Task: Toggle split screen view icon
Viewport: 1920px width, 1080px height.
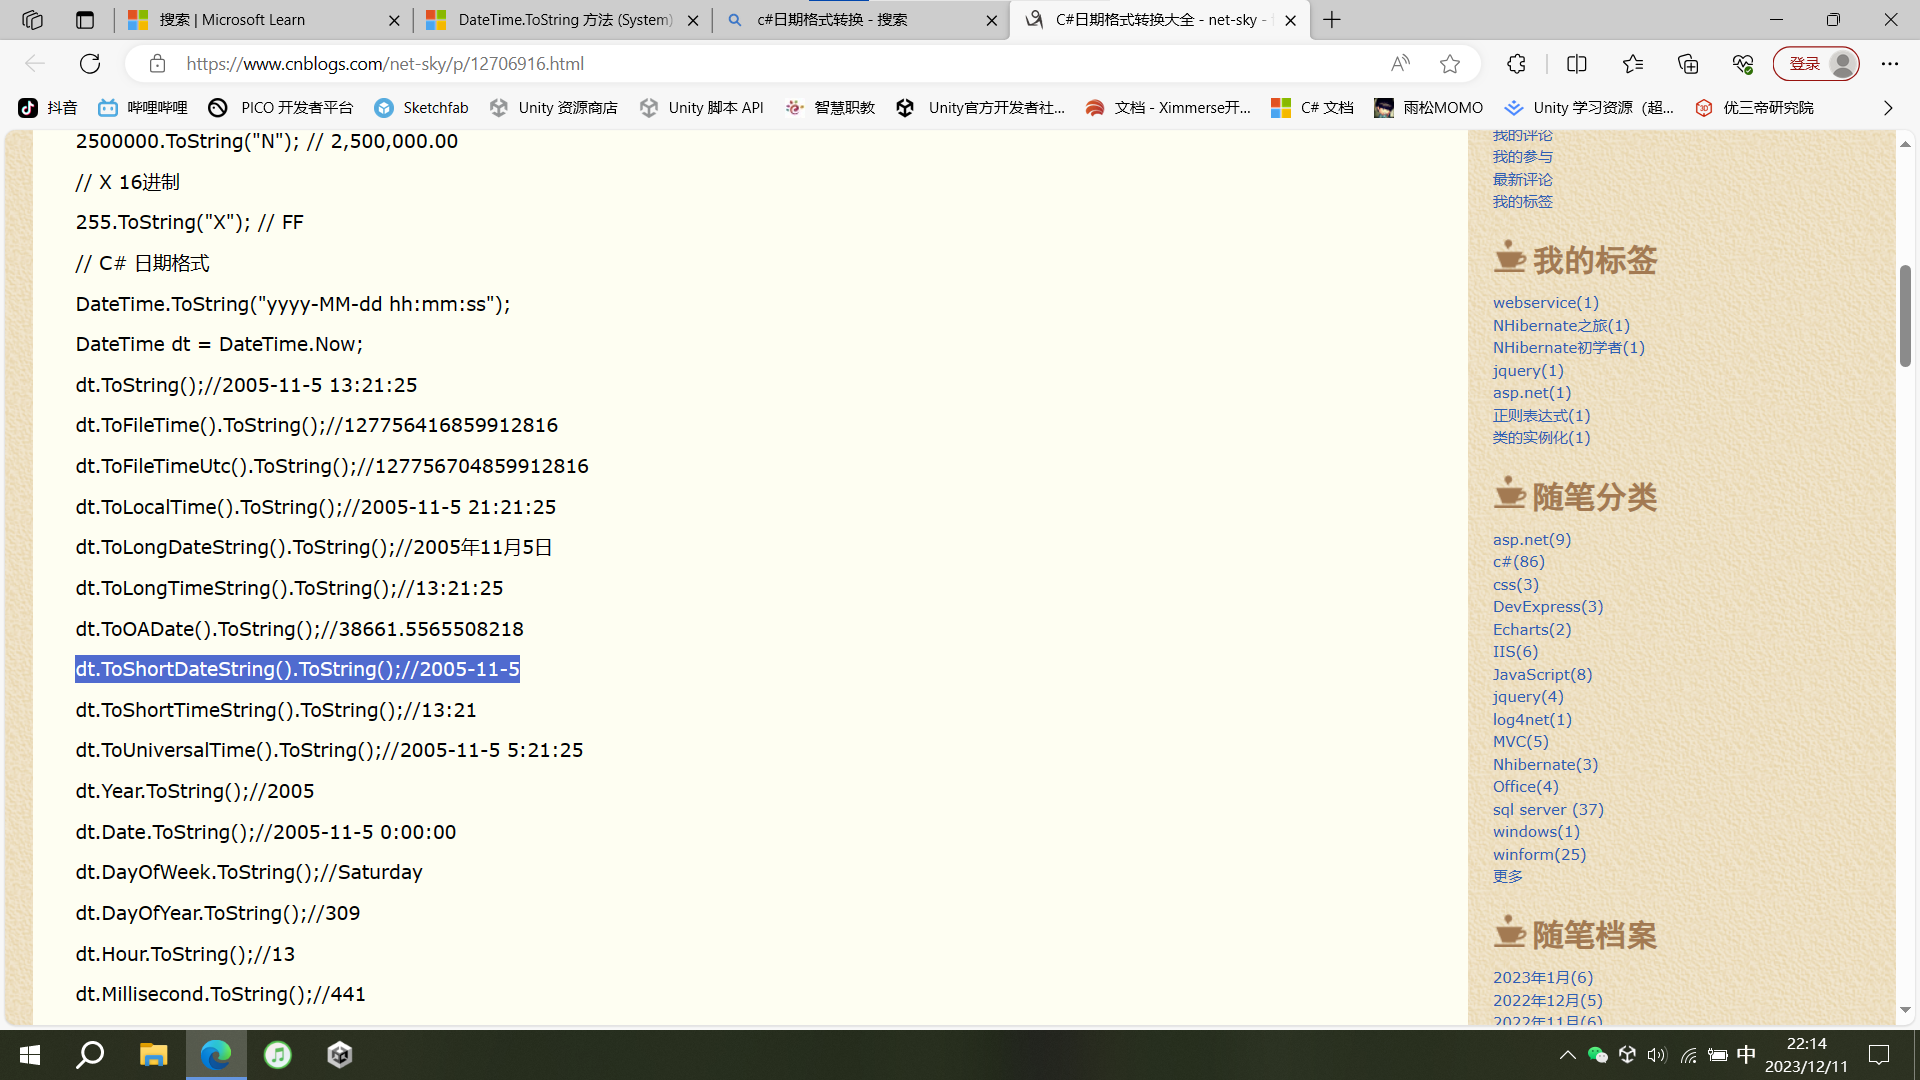Action: click(x=1577, y=64)
